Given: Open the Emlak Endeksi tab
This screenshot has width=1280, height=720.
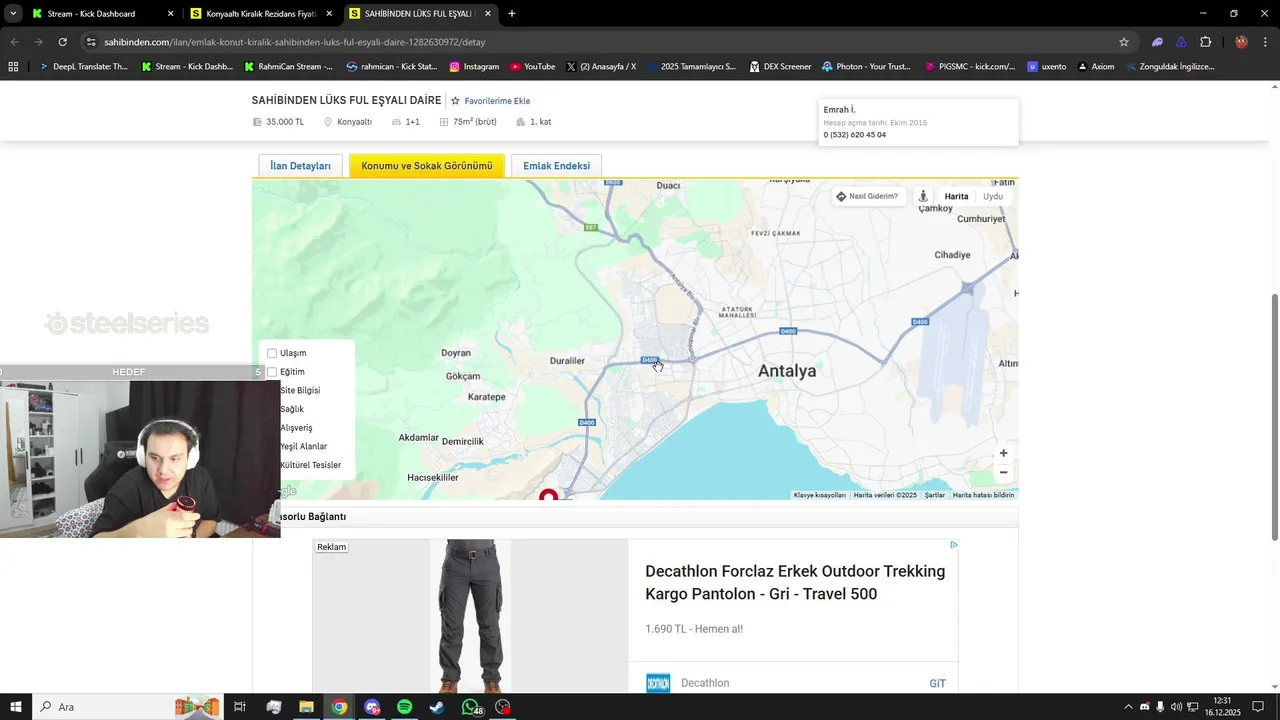Looking at the screenshot, I should click(556, 166).
